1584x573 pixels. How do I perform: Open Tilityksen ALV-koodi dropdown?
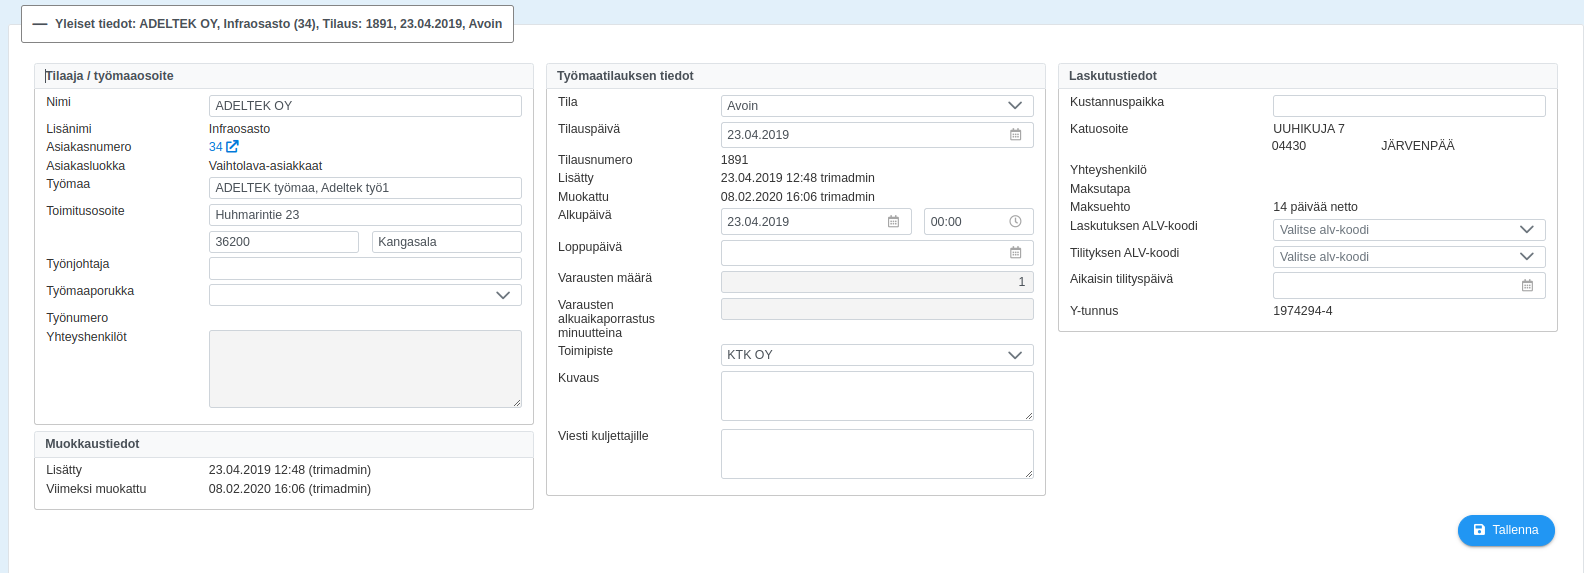pyautogui.click(x=1409, y=257)
